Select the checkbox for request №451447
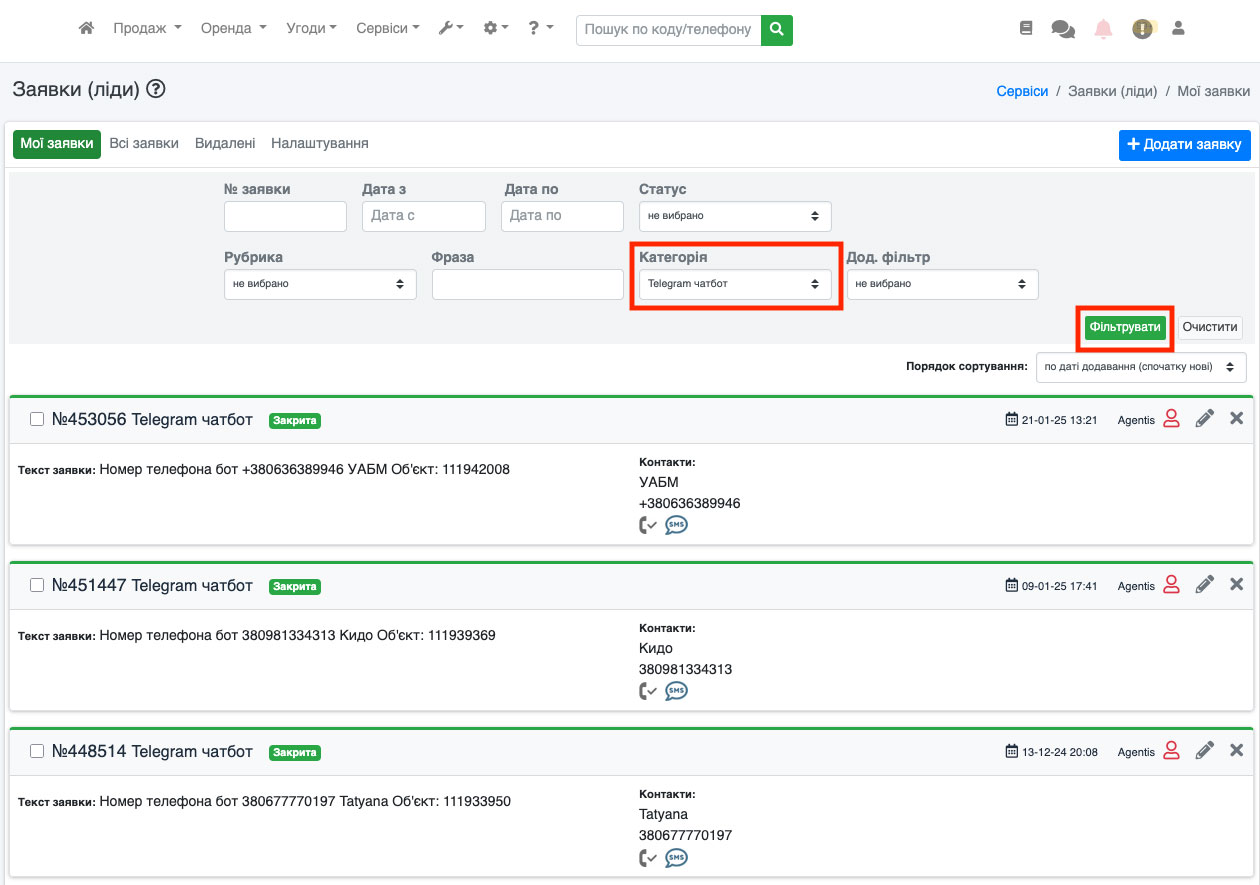 tap(37, 585)
